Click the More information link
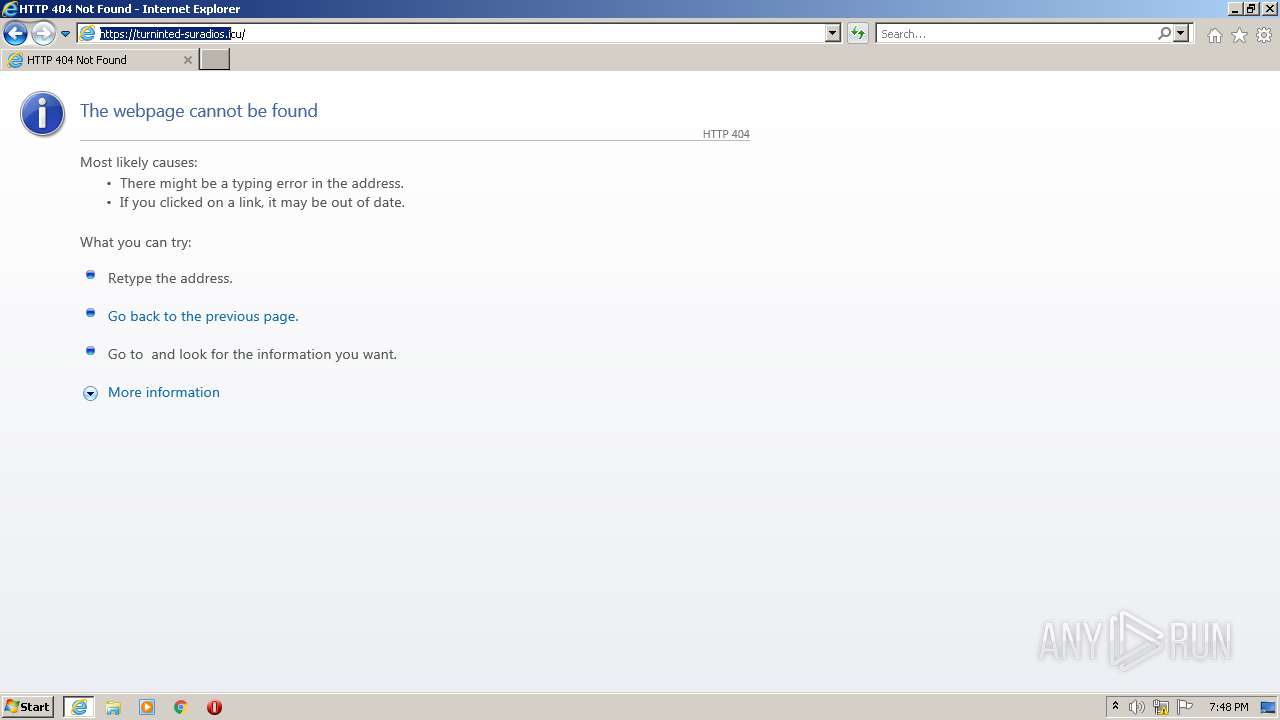The height and width of the screenshot is (720, 1280). click(x=164, y=392)
